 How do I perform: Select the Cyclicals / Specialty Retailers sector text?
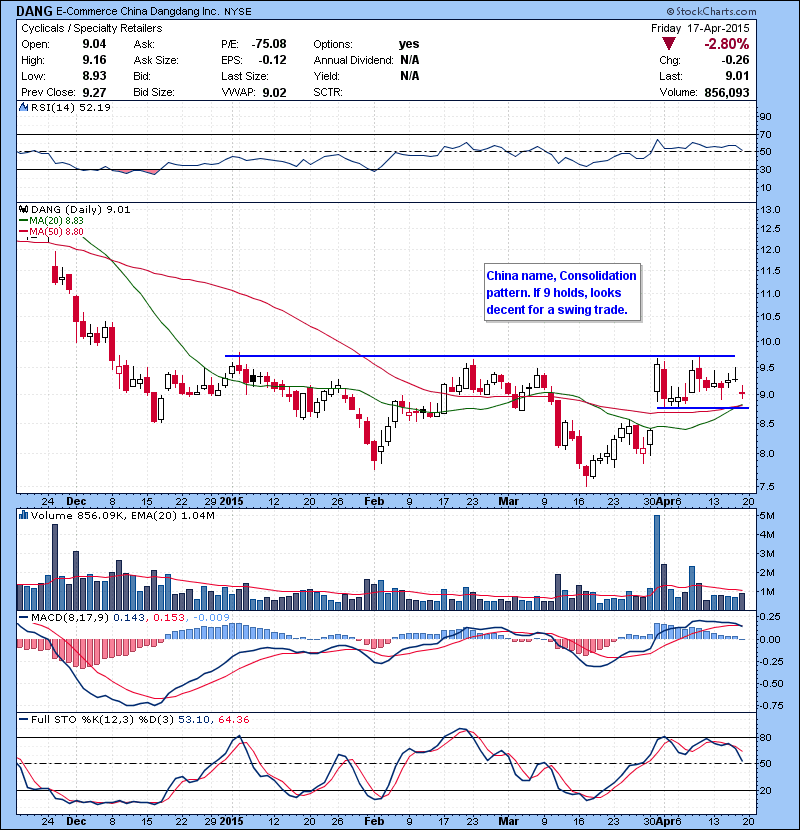[92, 29]
